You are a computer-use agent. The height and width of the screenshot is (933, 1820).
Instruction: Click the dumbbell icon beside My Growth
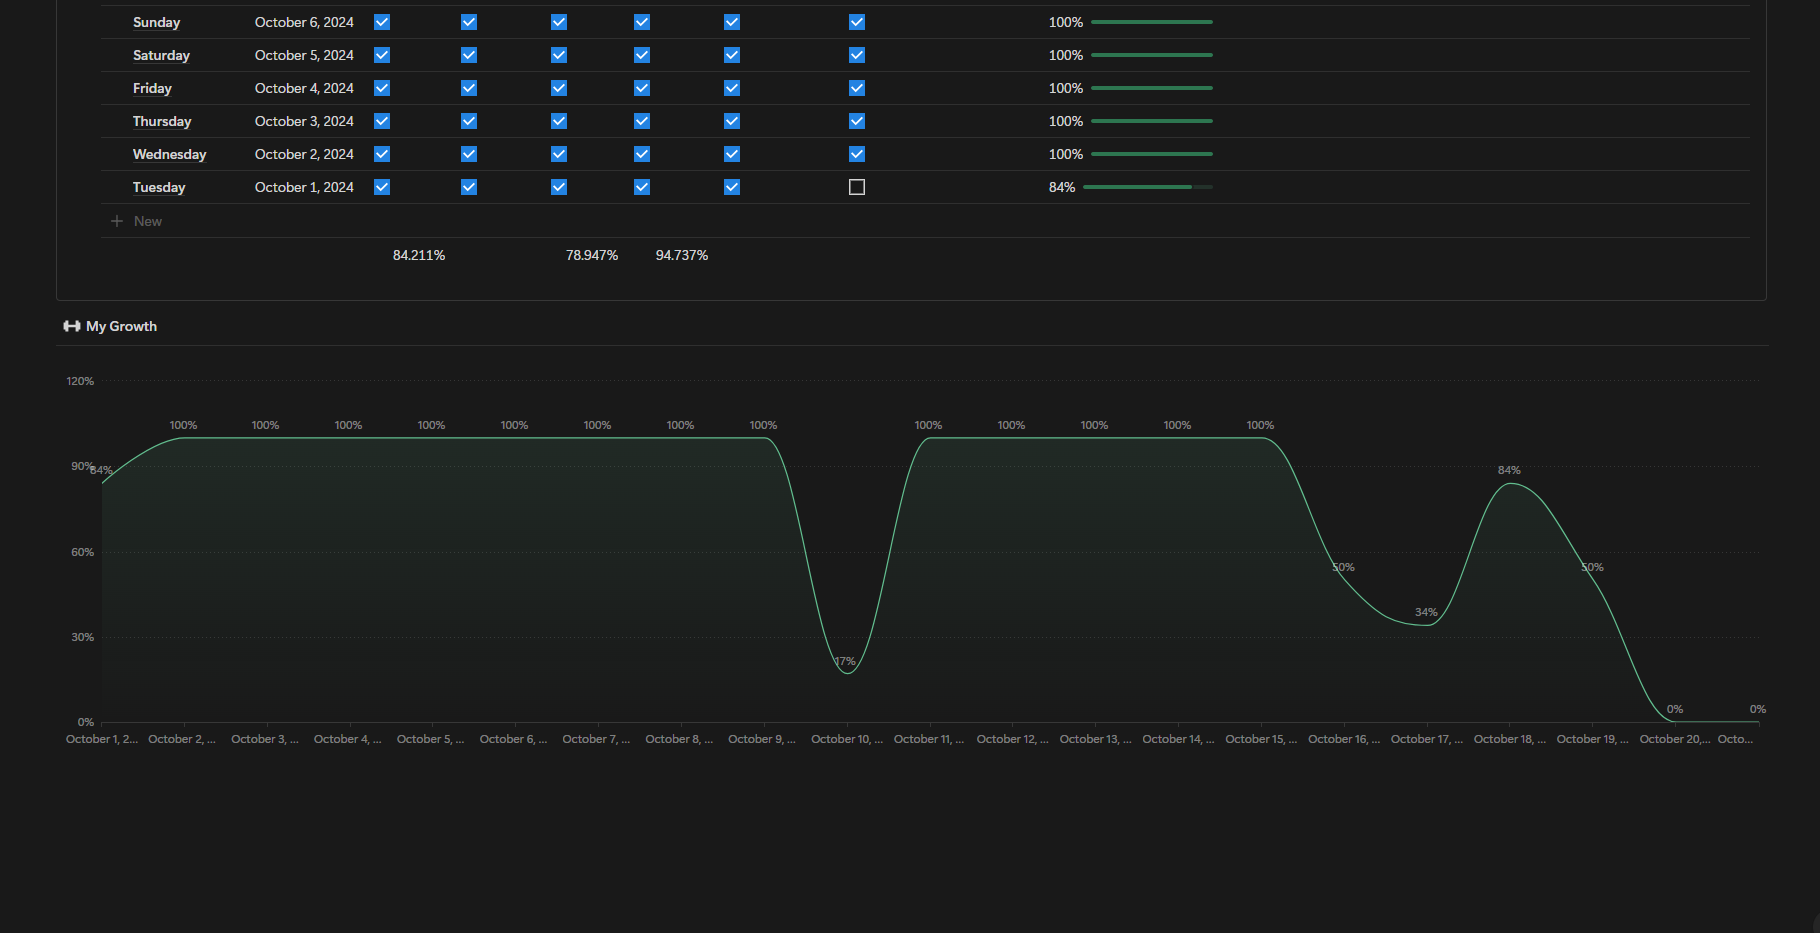point(72,326)
